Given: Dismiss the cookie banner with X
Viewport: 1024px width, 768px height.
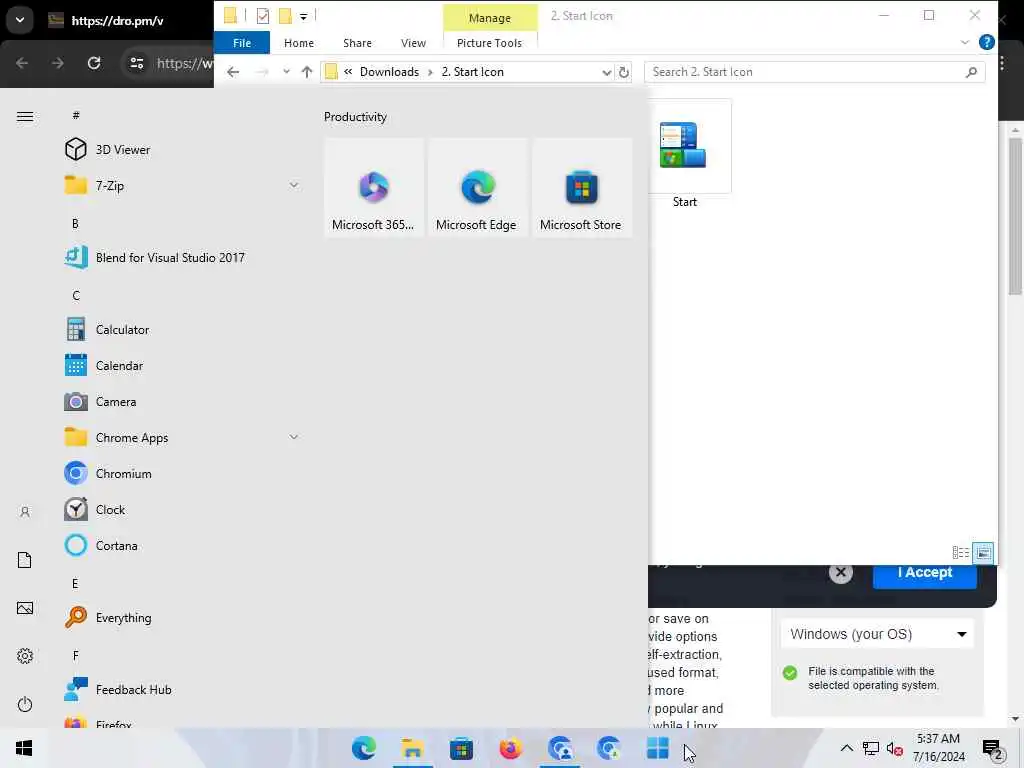Looking at the screenshot, I should click(840, 573).
